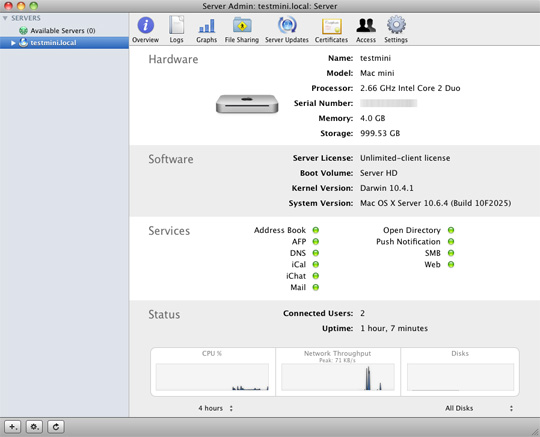This screenshot has width=540, height=437.
Task: Click the add (+) button at bottom
Action: tap(13, 427)
